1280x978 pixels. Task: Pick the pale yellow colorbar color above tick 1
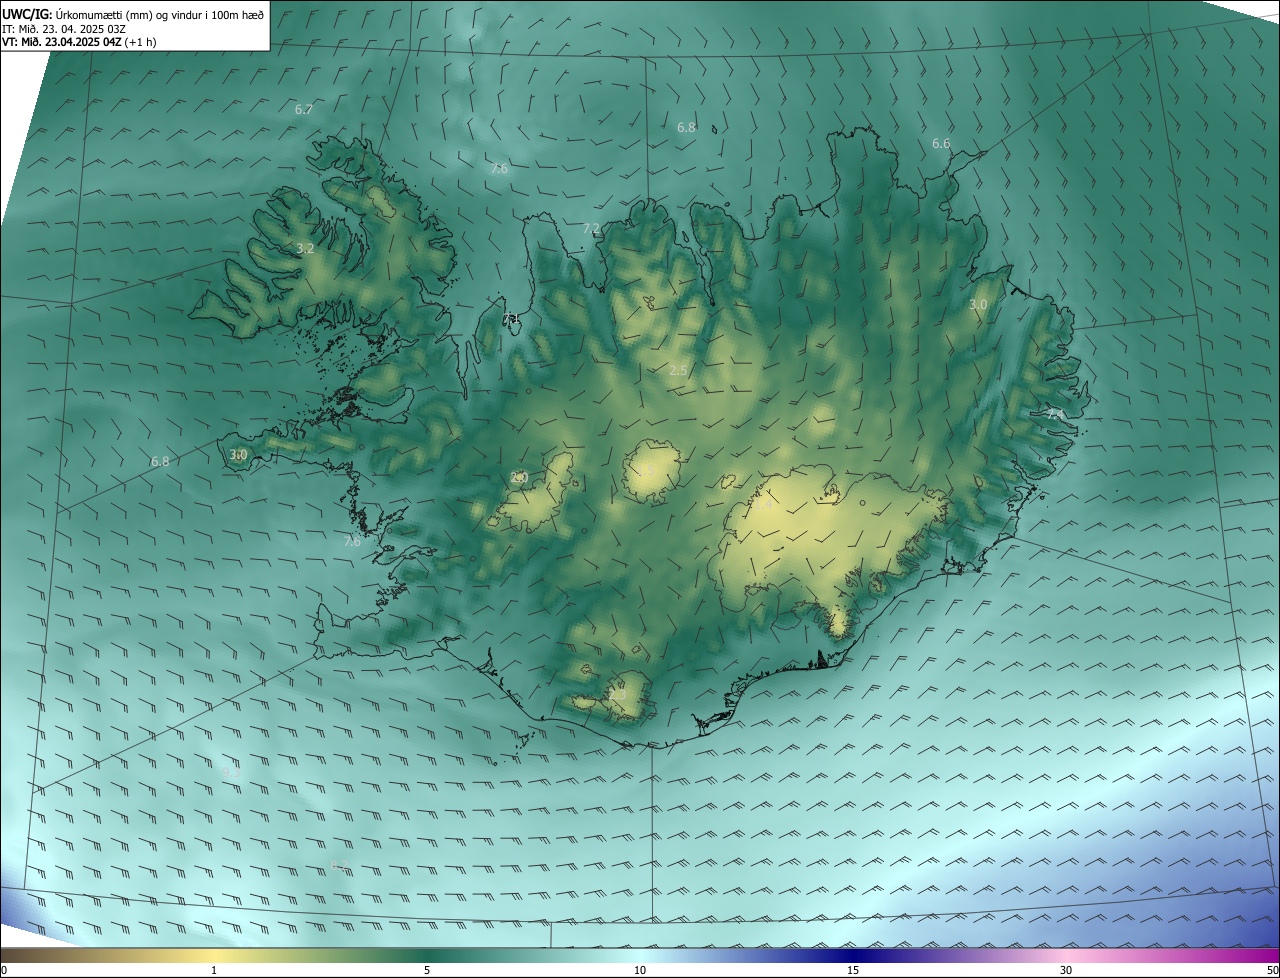point(214,955)
